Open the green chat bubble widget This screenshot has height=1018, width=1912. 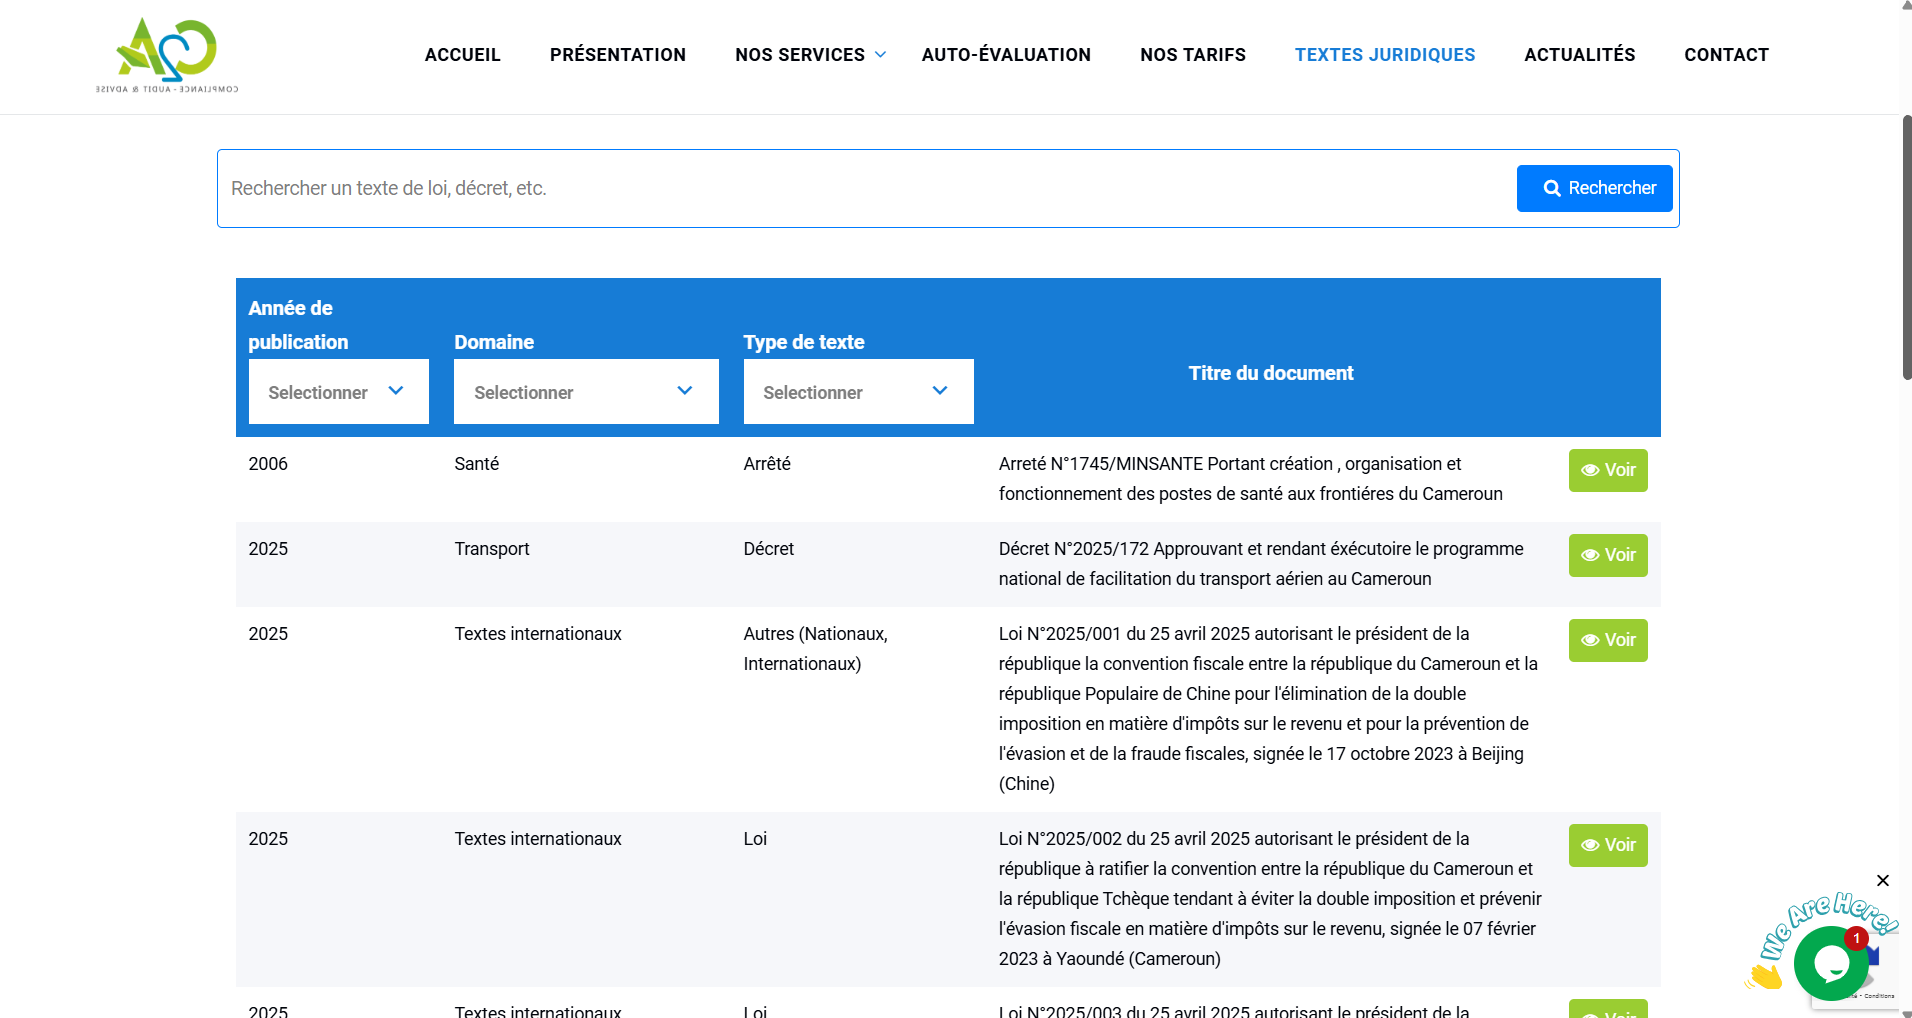pyautogui.click(x=1830, y=963)
